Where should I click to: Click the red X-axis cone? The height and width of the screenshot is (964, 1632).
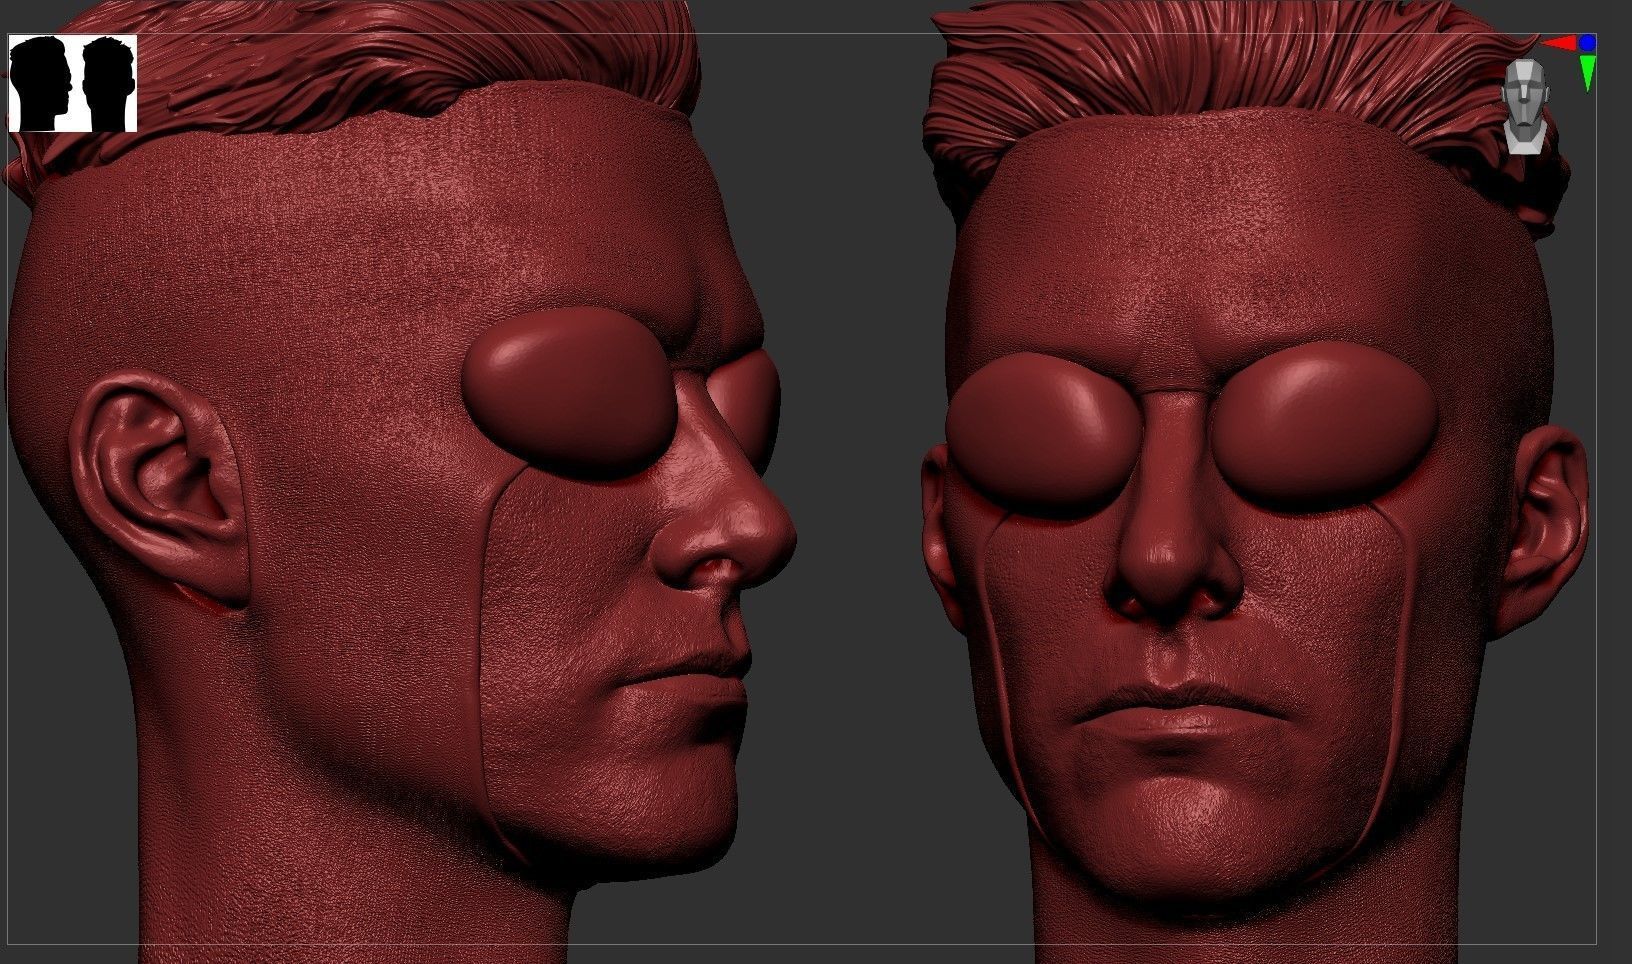tap(1558, 43)
